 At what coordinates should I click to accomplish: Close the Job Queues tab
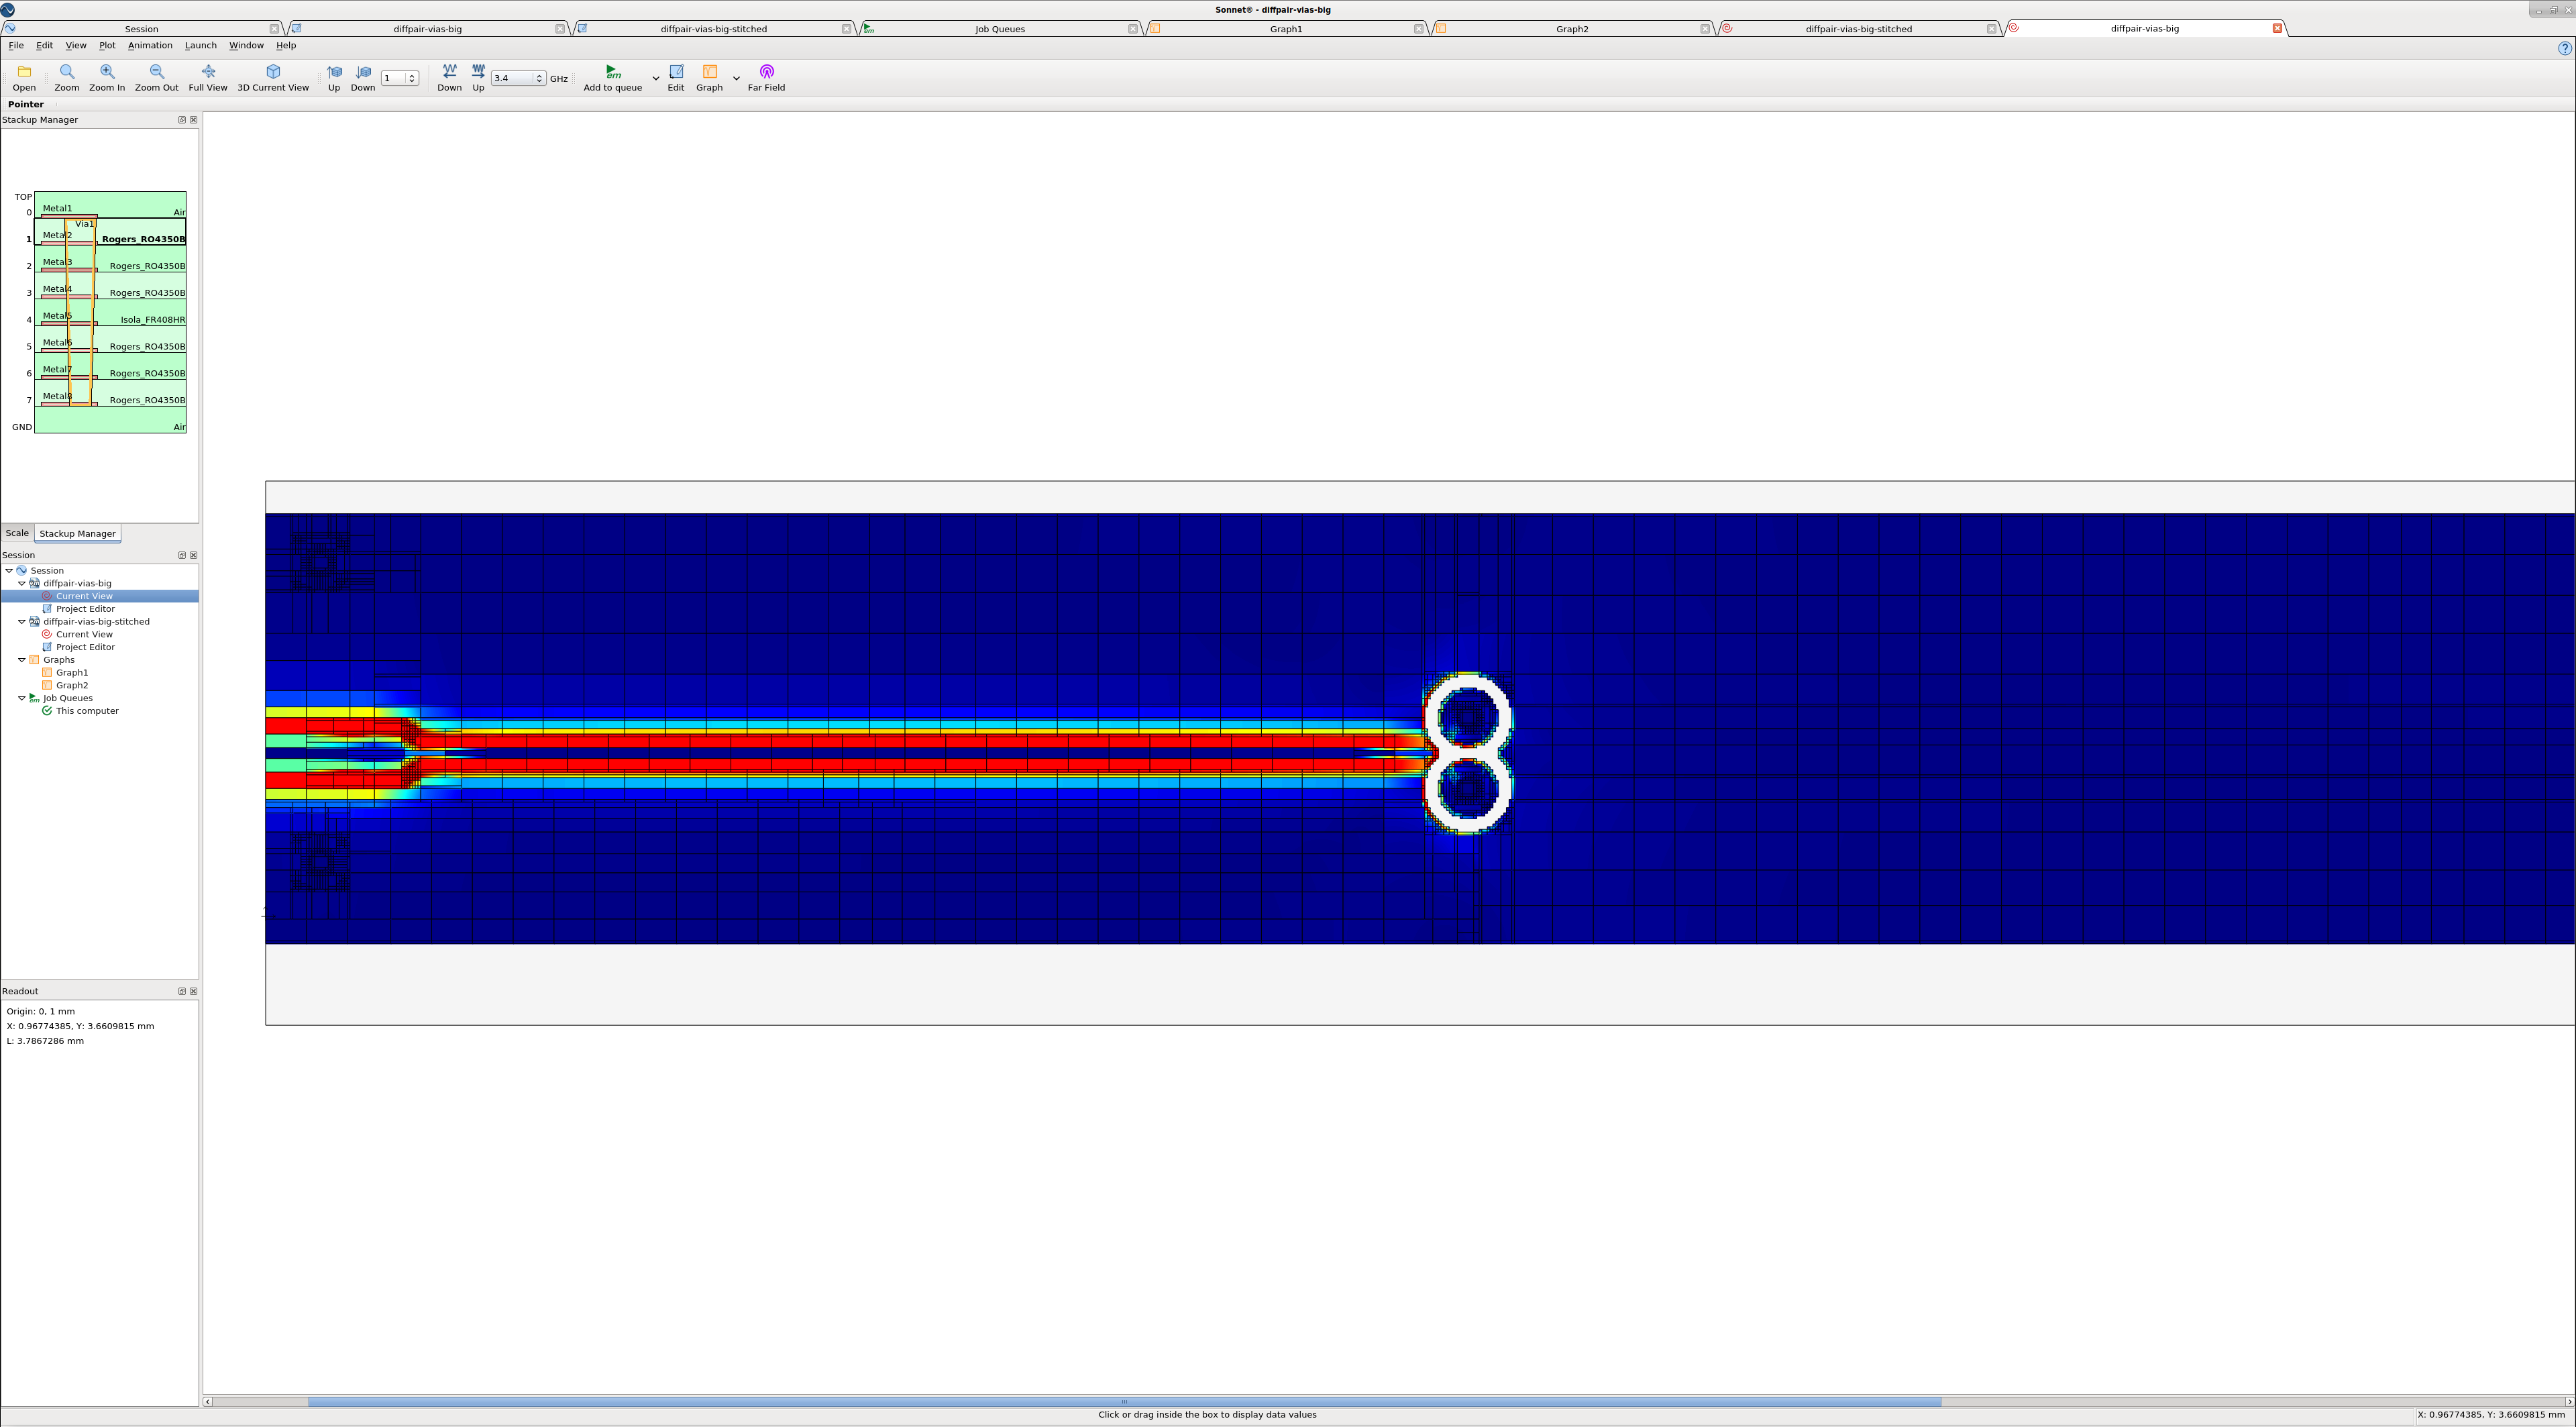click(x=1132, y=29)
